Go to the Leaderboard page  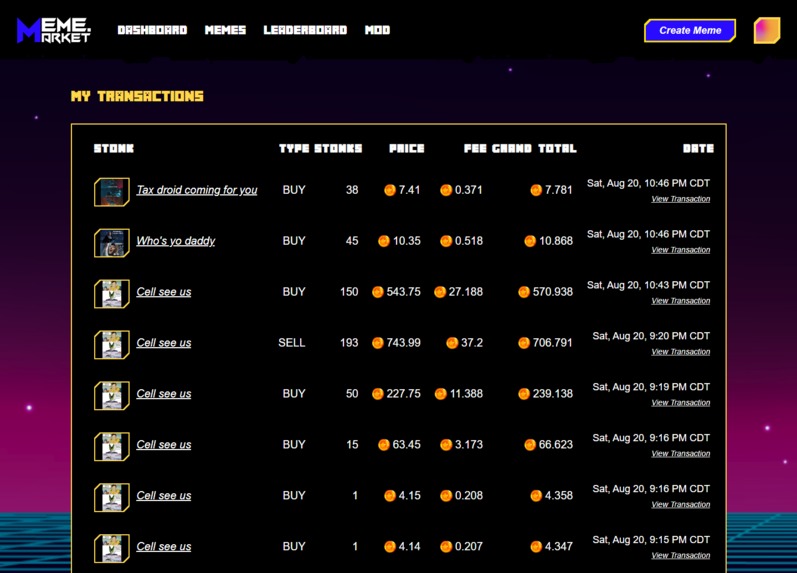click(x=305, y=31)
